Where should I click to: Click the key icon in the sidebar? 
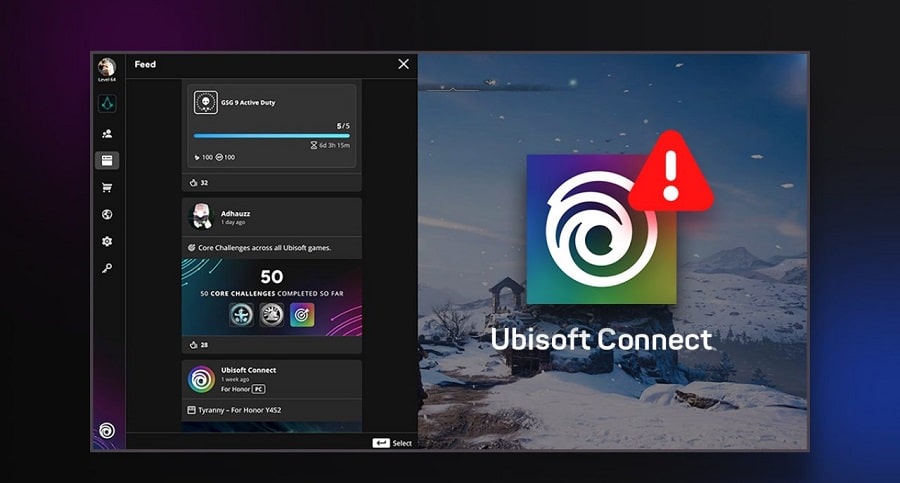pyautogui.click(x=107, y=268)
